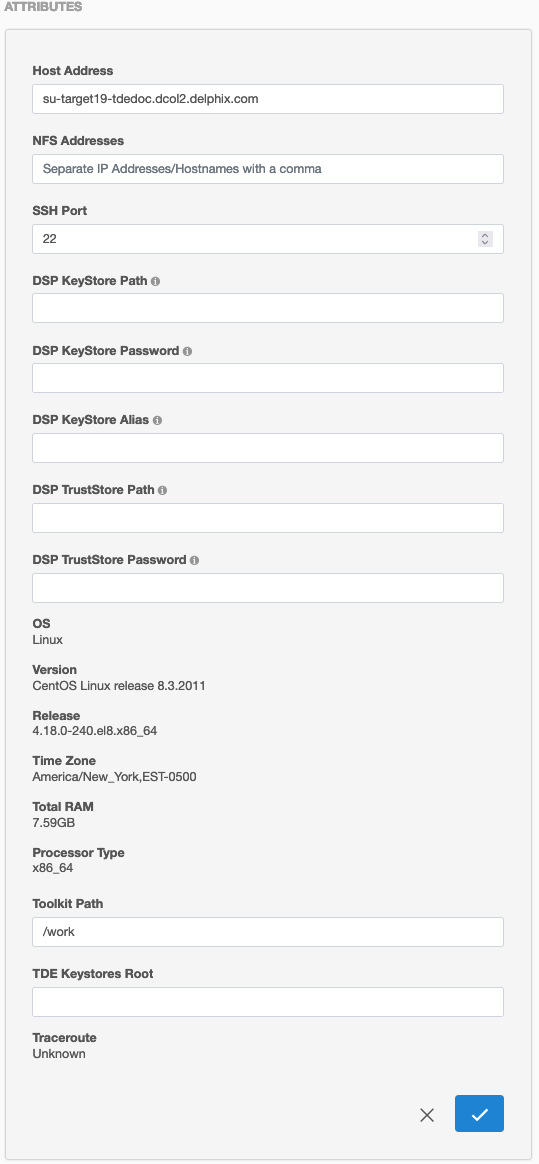Select the DSP TrustStore Path field
The width and height of the screenshot is (539, 1164).
[x=268, y=518]
